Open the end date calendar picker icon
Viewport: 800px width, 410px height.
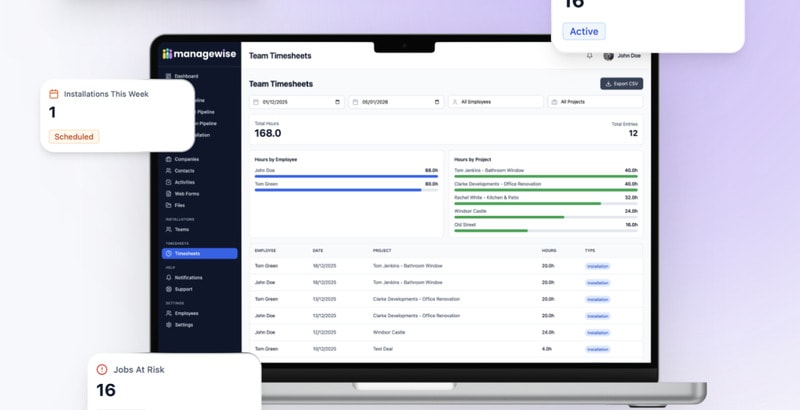[437, 102]
